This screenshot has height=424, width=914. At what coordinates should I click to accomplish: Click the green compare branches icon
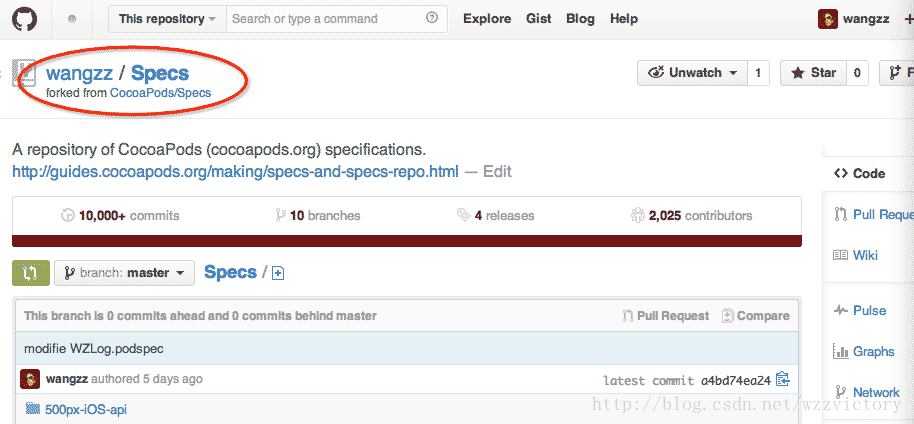point(30,272)
